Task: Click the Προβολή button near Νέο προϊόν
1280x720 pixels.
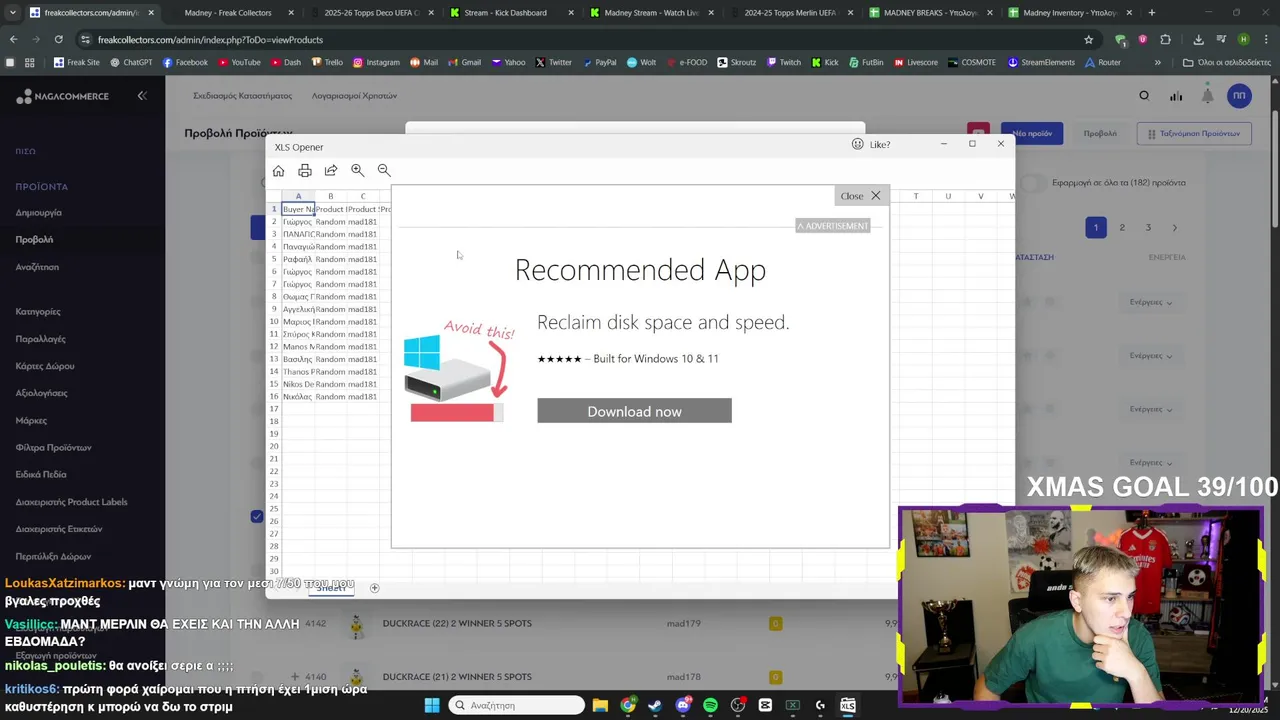Action: (x=1100, y=133)
